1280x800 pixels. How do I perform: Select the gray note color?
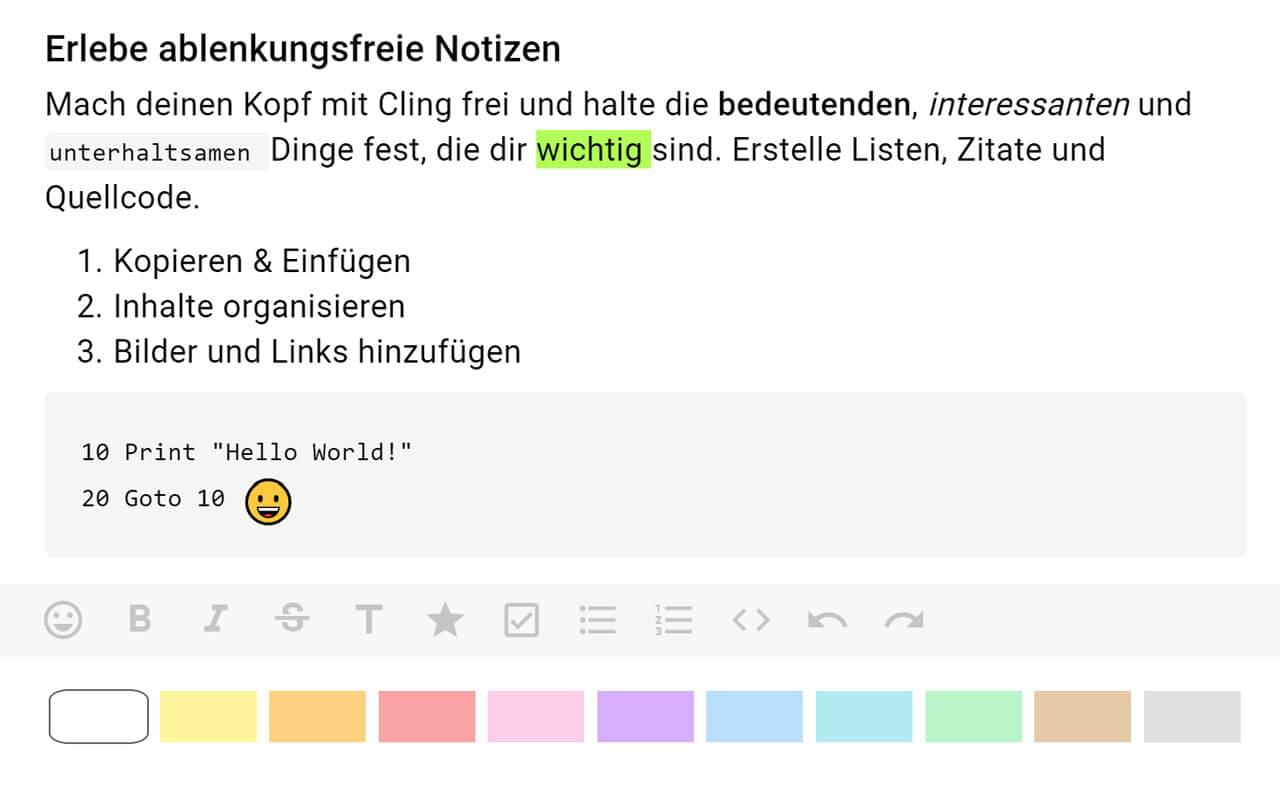point(1192,716)
